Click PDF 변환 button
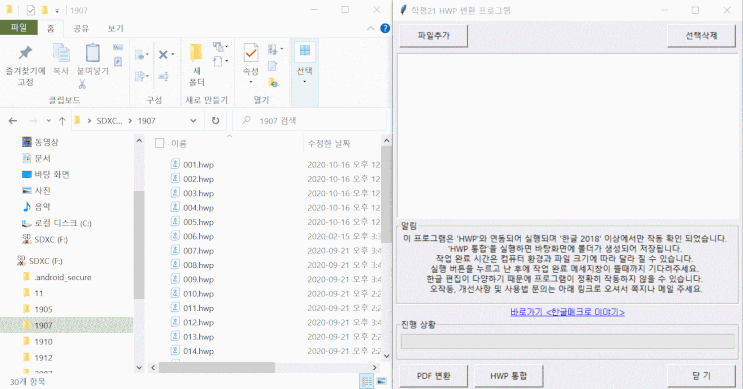 pyautogui.click(x=434, y=376)
